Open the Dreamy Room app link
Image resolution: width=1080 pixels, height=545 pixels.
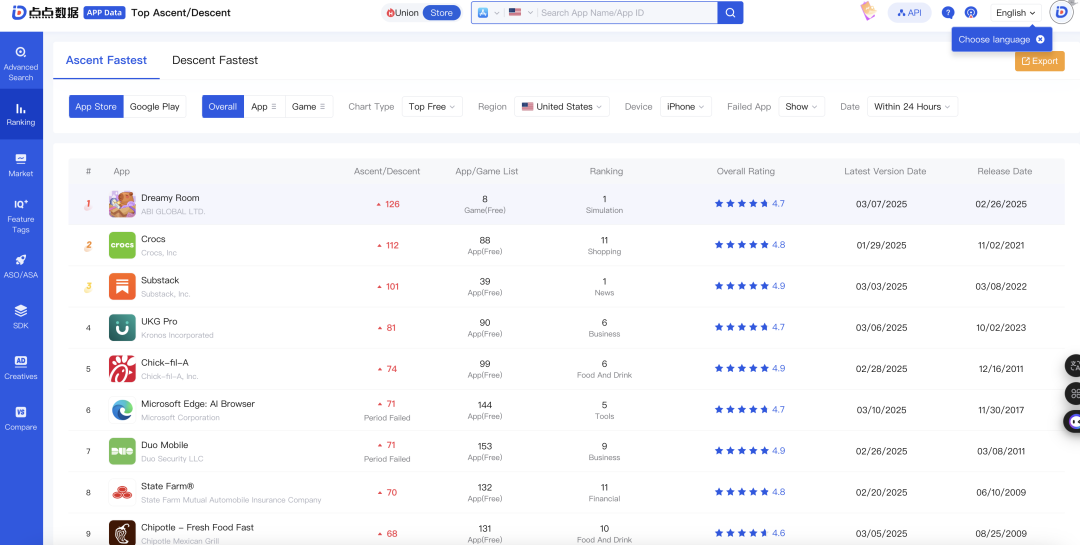point(169,198)
